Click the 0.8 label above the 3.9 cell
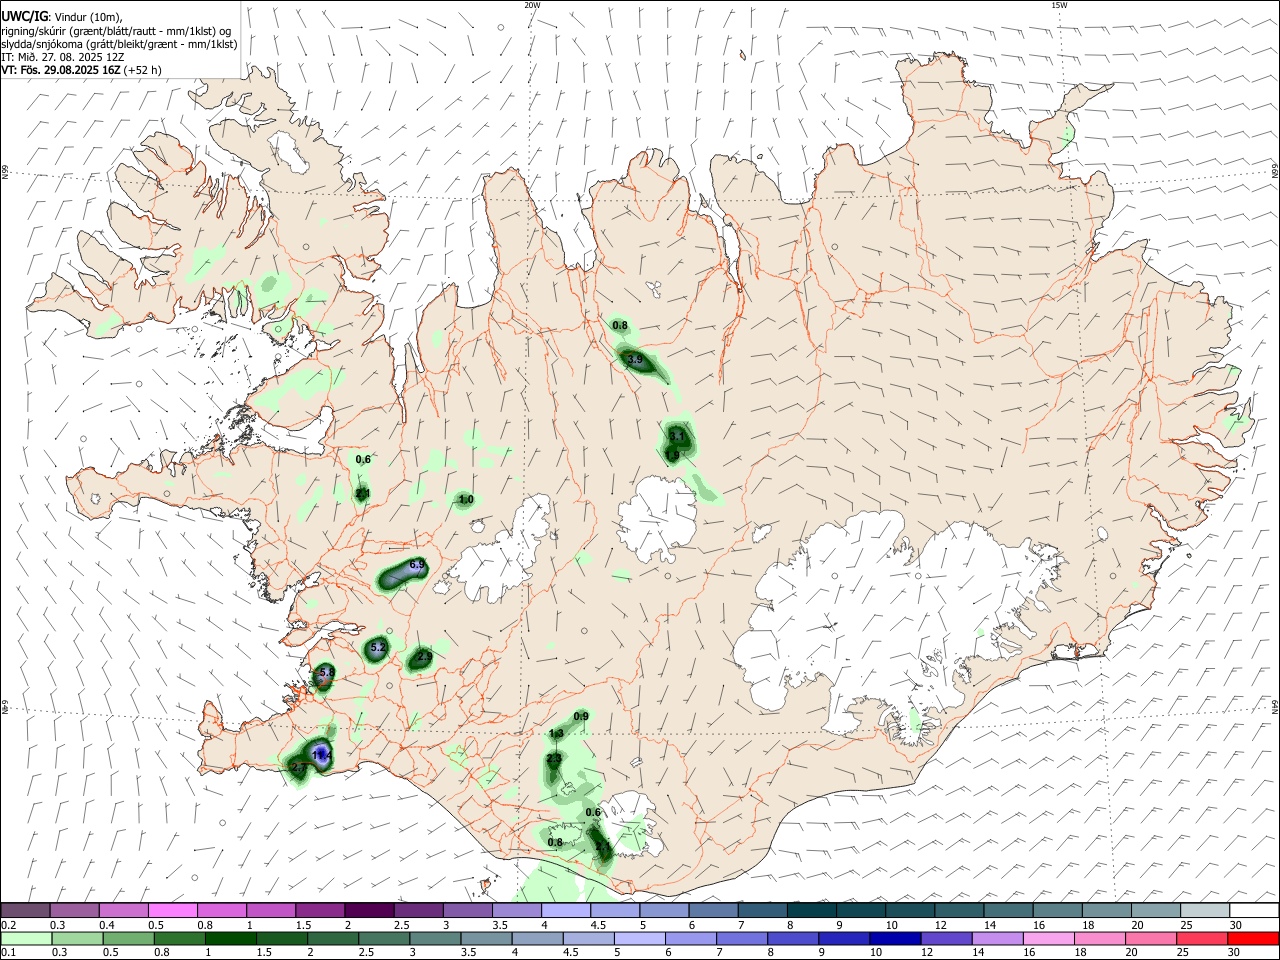The image size is (1280, 960). (620, 325)
